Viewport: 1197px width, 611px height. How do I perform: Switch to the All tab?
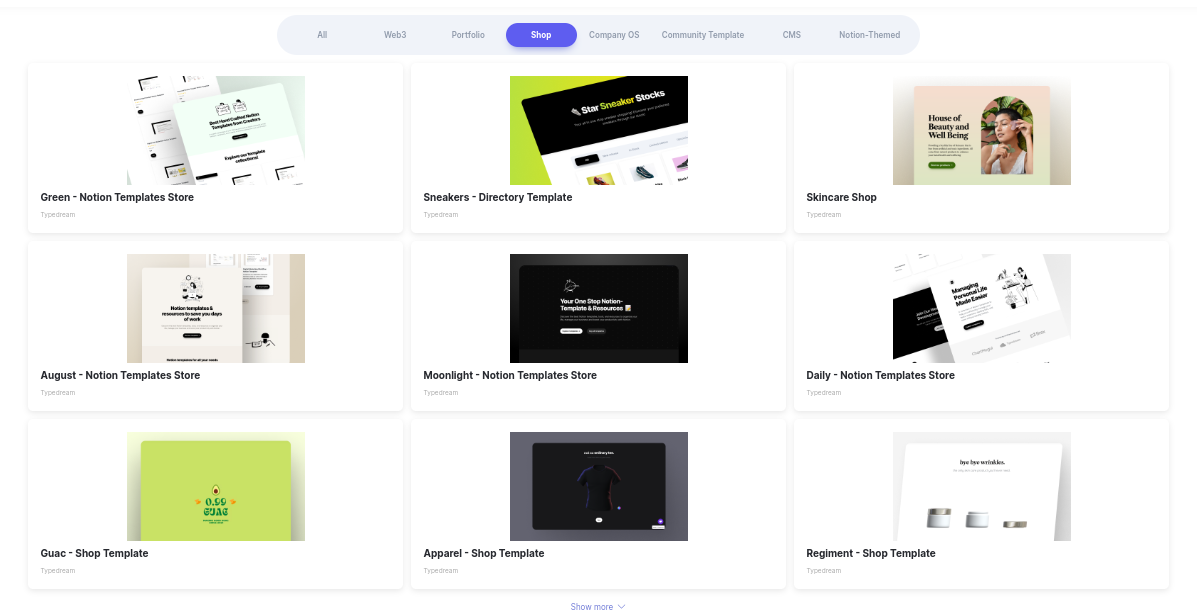coord(322,35)
